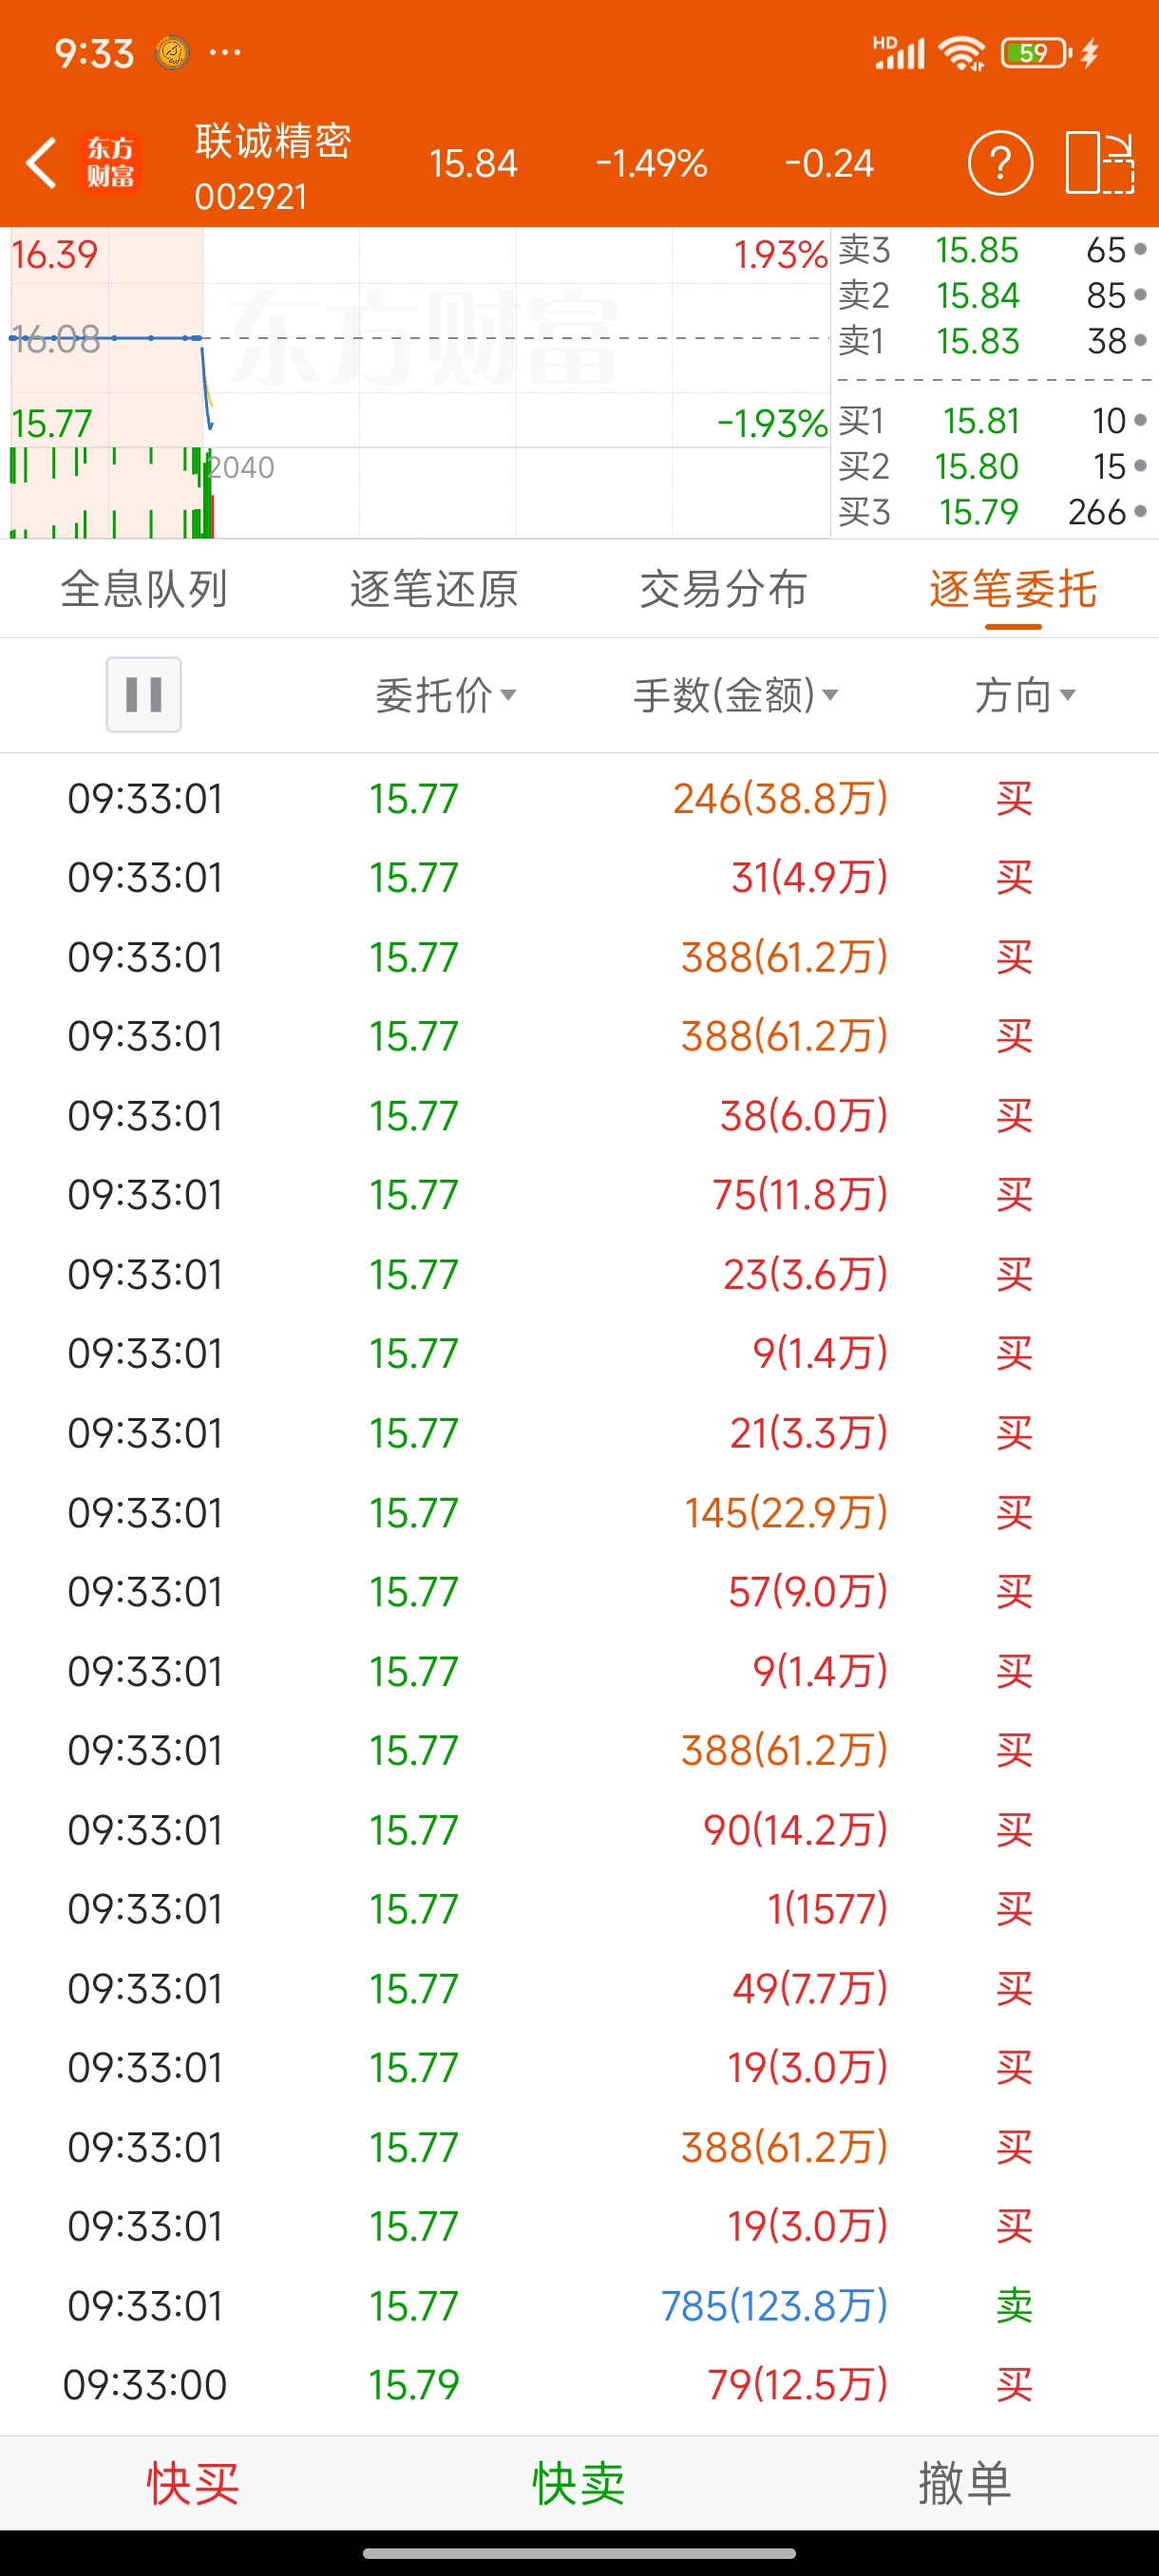Tap the split-screen layout icon
The height and width of the screenshot is (2576, 1159).
point(1100,163)
